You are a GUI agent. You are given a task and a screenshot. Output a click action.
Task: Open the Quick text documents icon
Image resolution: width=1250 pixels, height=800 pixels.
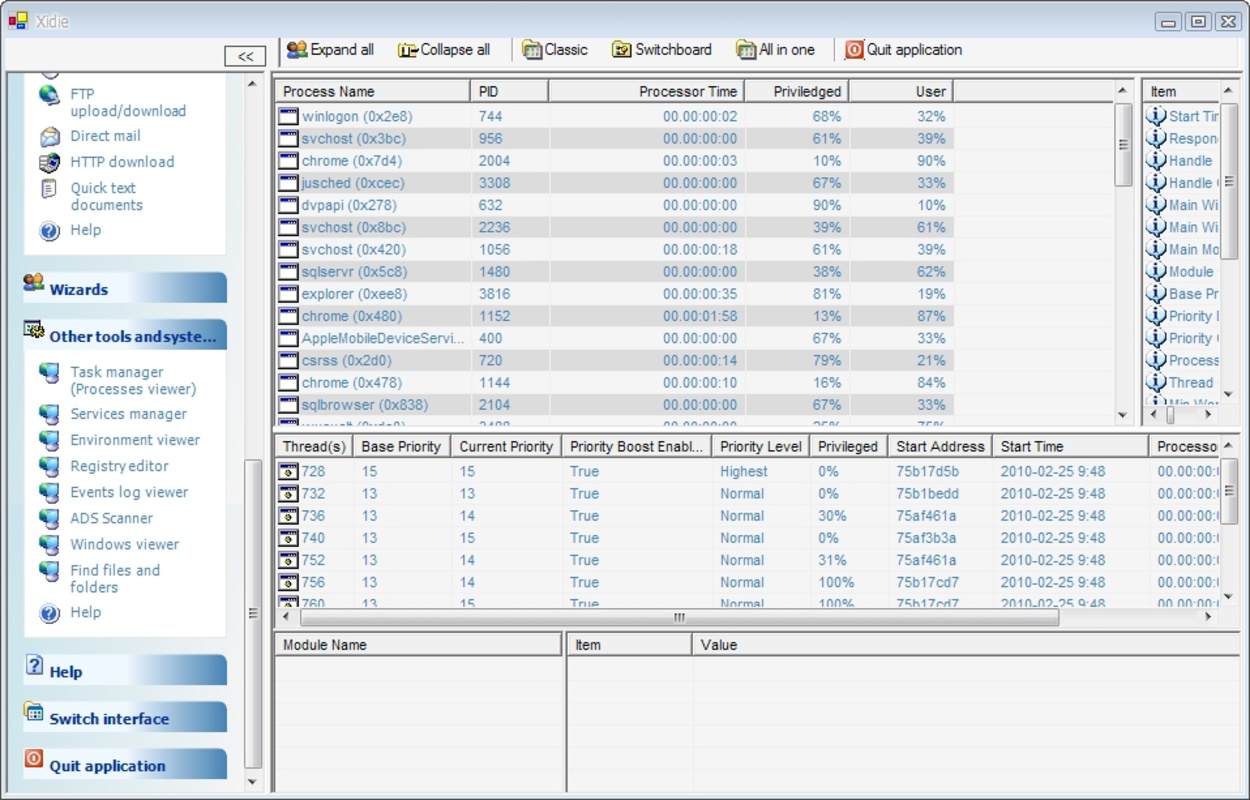pyautogui.click(x=49, y=188)
